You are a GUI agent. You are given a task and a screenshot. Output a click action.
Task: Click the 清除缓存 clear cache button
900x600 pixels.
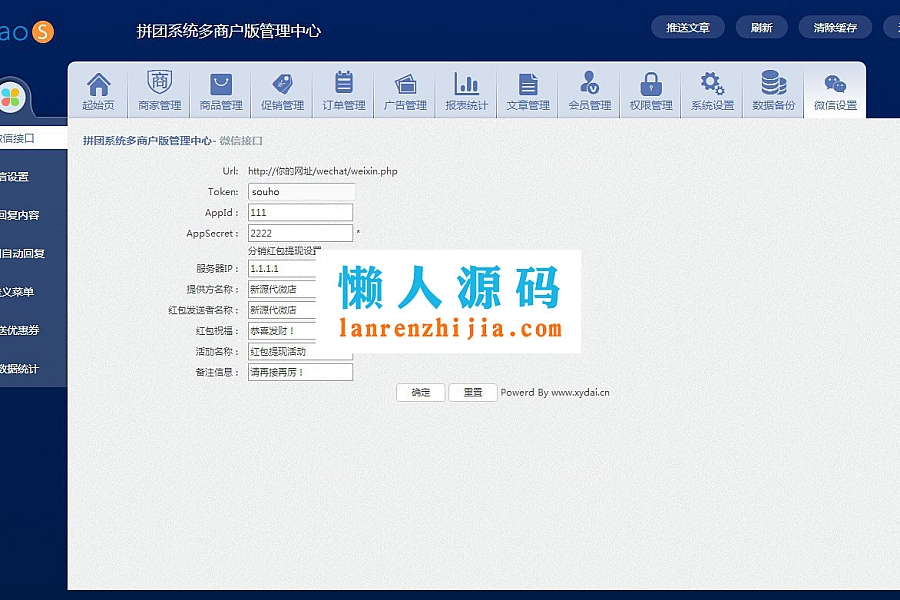835,28
